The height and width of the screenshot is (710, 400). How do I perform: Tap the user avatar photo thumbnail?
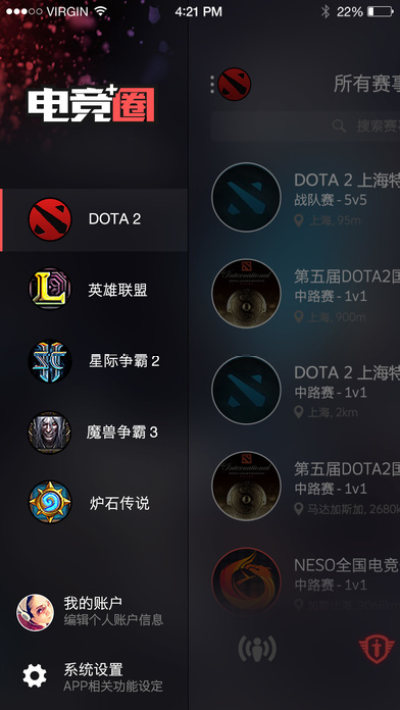tap(35, 613)
